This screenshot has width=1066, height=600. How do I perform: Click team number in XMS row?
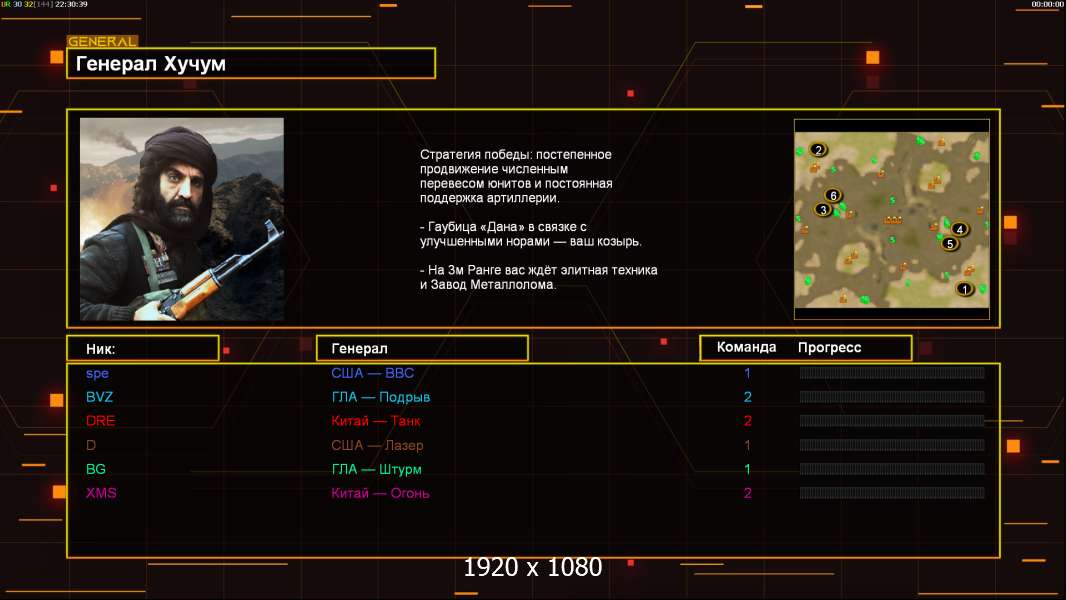click(x=747, y=493)
